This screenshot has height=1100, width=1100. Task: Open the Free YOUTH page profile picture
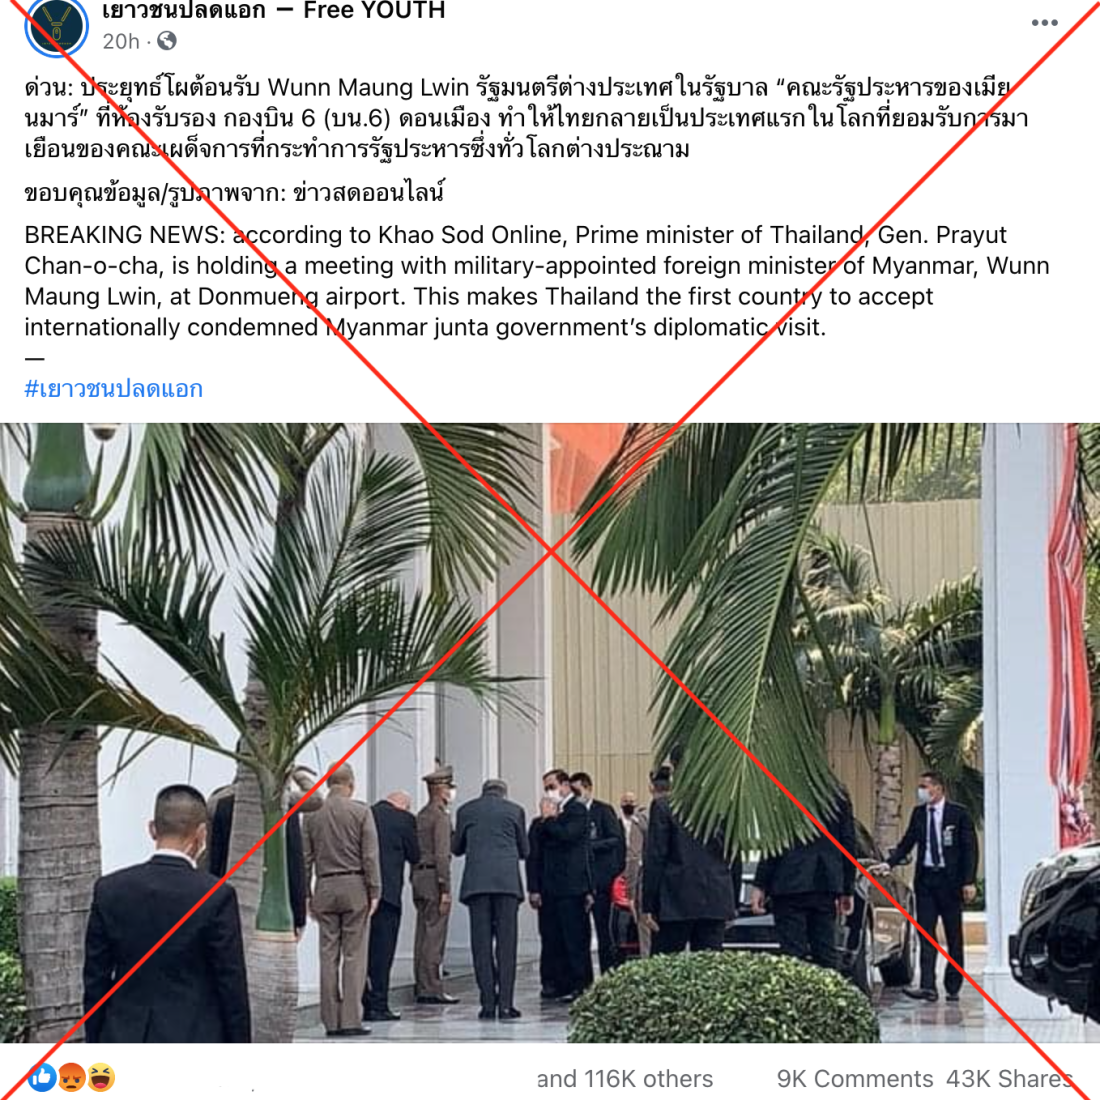[56, 27]
